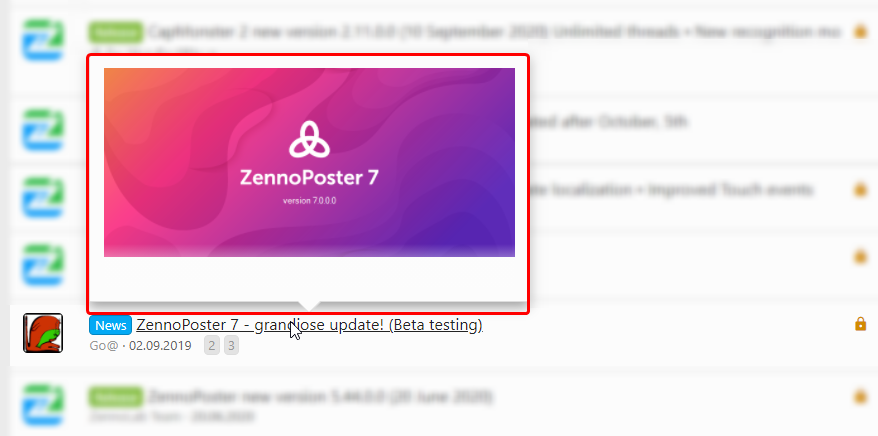This screenshot has width=878, height=436.
Task: Click avatar beside ZennoPoster 5.44.0.0 thread
Action: pos(43,405)
